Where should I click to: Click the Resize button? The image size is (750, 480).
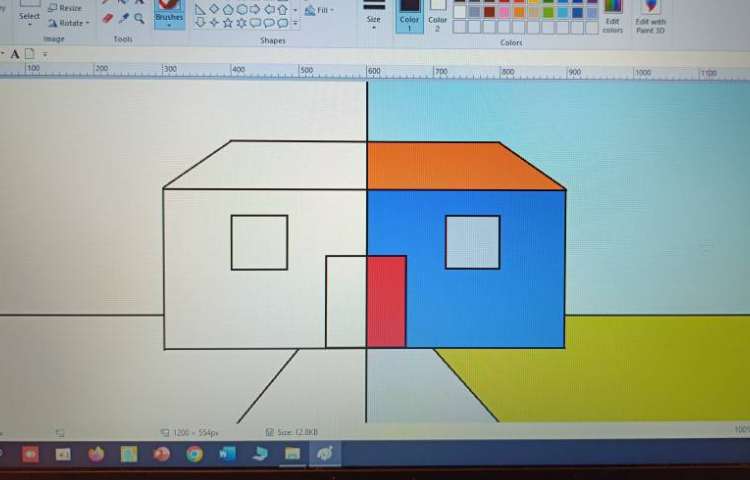[x=66, y=8]
